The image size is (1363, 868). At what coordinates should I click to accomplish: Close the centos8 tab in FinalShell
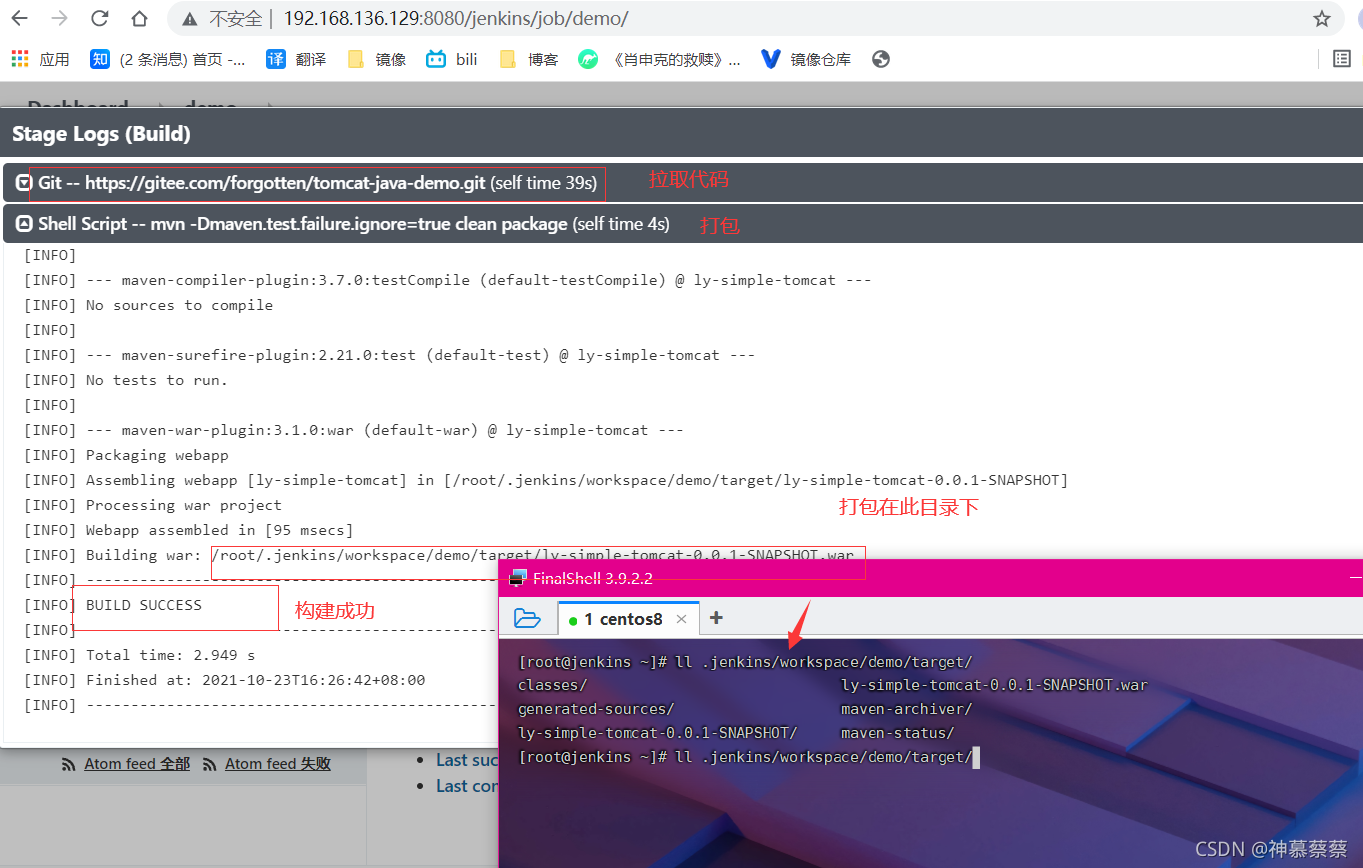click(681, 619)
